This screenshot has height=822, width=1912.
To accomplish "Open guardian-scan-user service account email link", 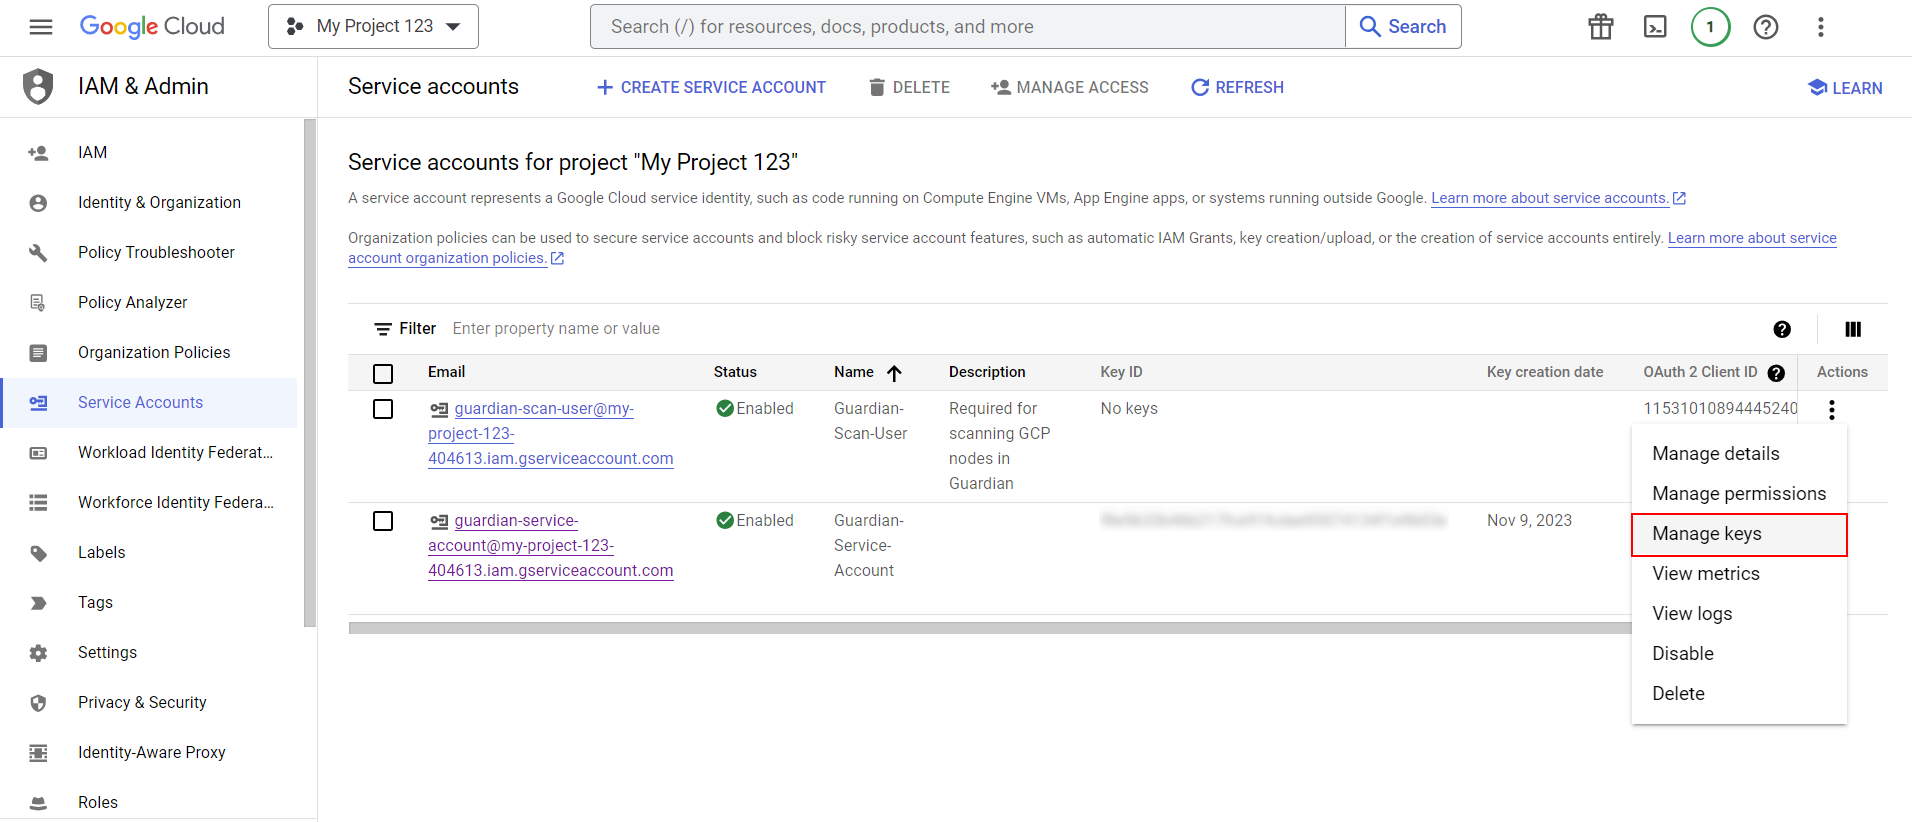I will [x=551, y=434].
